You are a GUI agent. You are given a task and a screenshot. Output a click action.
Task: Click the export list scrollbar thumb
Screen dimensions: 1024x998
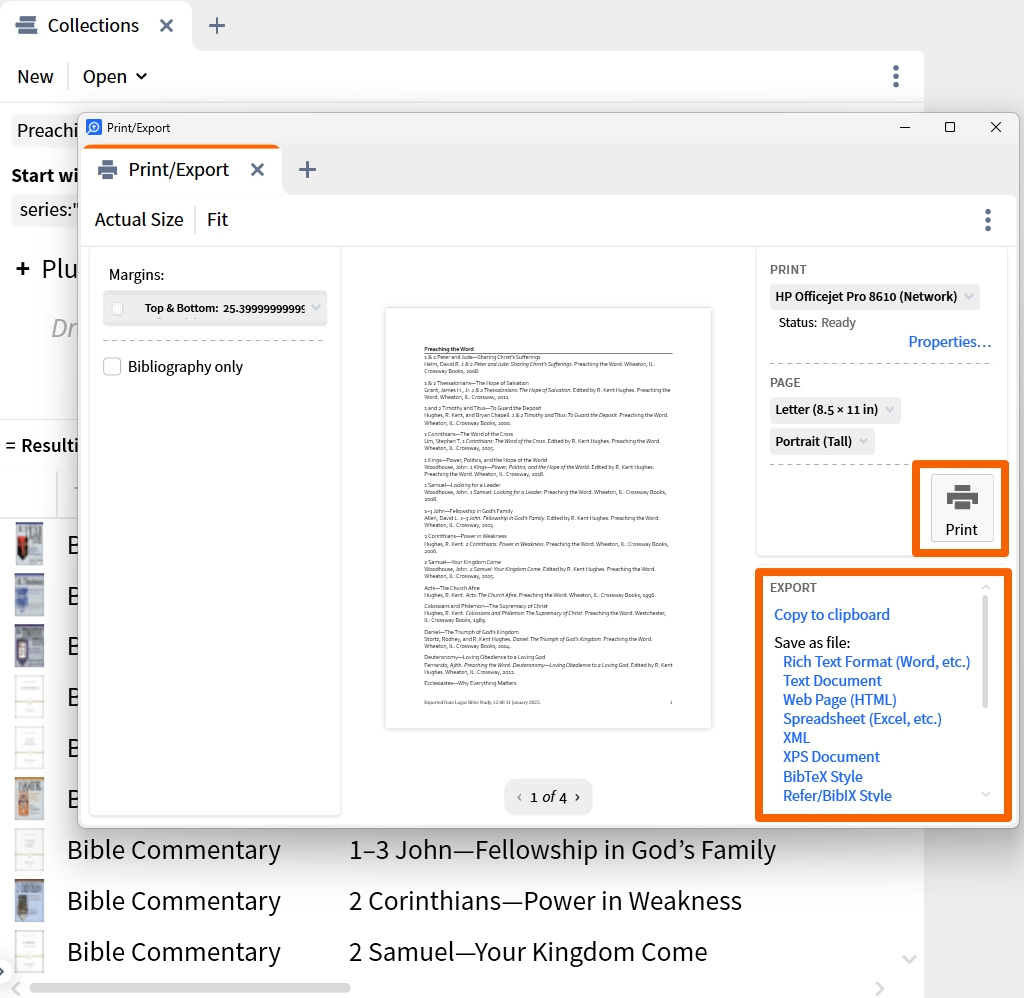[985, 651]
